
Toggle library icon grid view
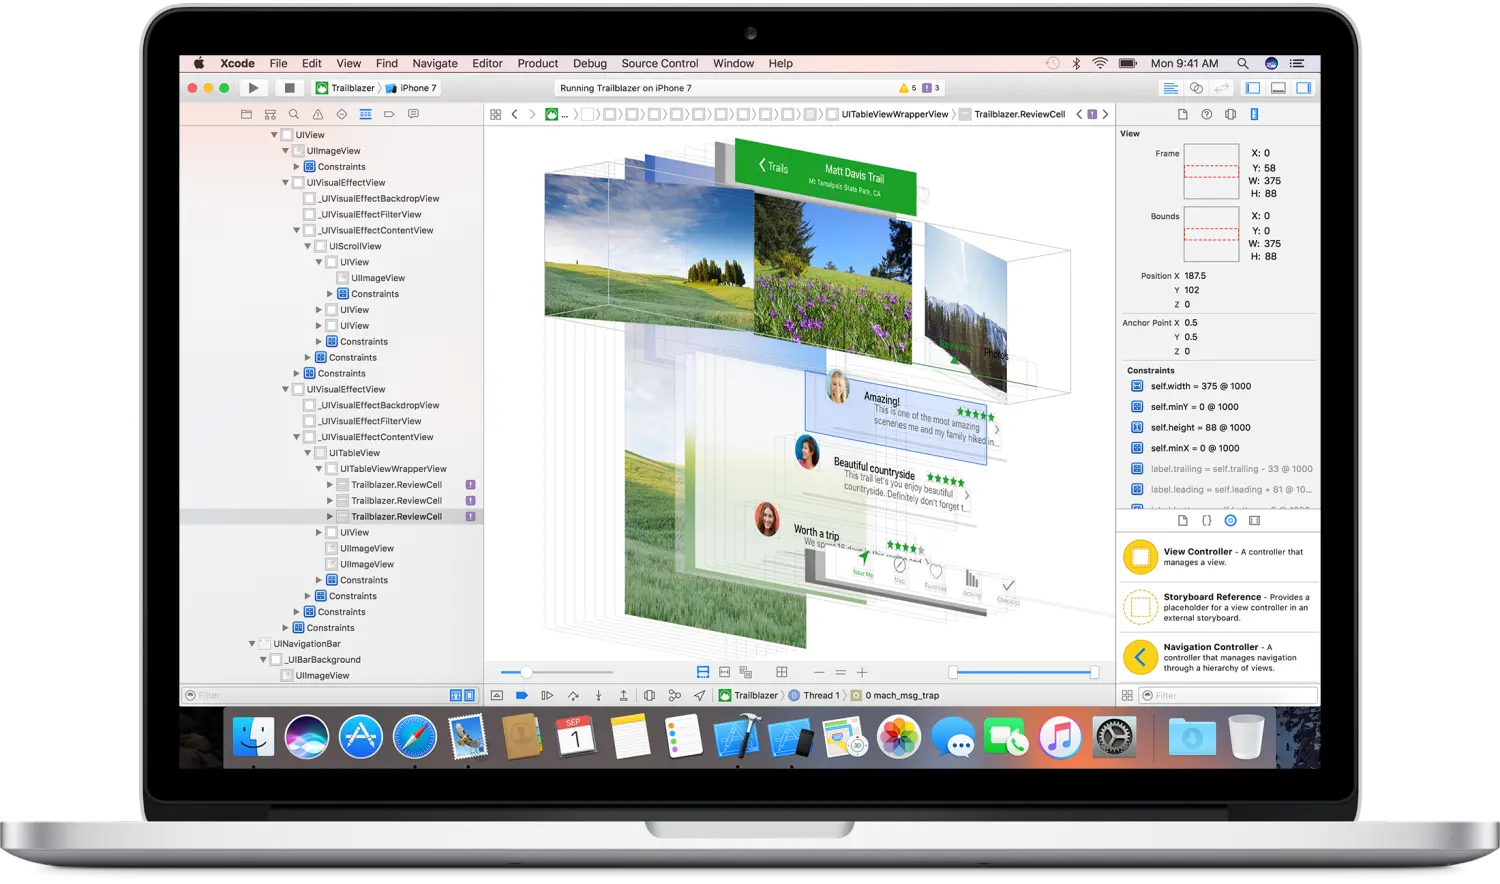coord(1127,695)
